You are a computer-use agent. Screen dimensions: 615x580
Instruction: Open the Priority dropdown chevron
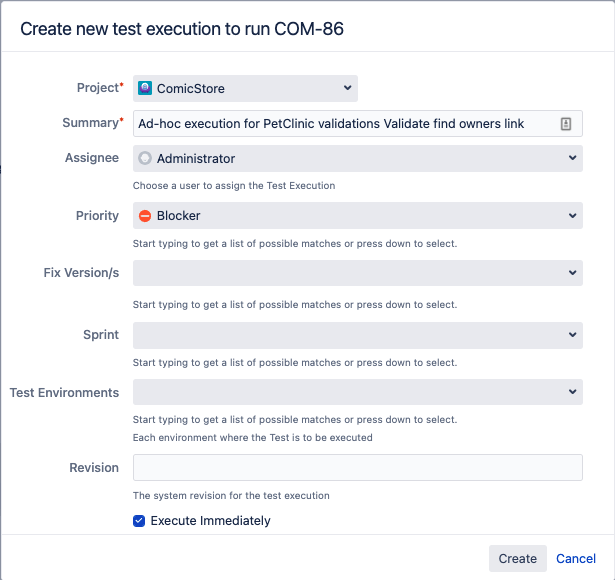point(573,216)
